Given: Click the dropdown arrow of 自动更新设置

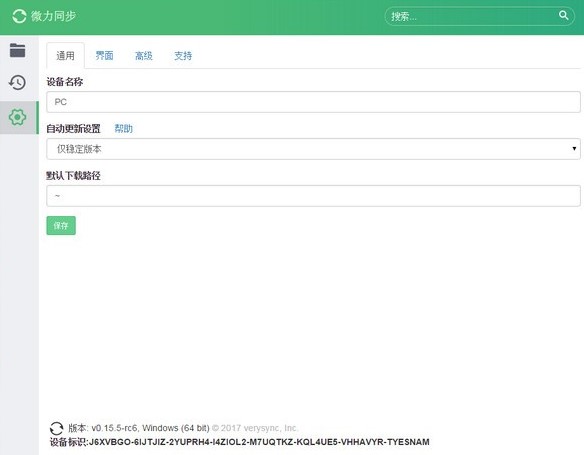Looking at the screenshot, I should 574,149.
